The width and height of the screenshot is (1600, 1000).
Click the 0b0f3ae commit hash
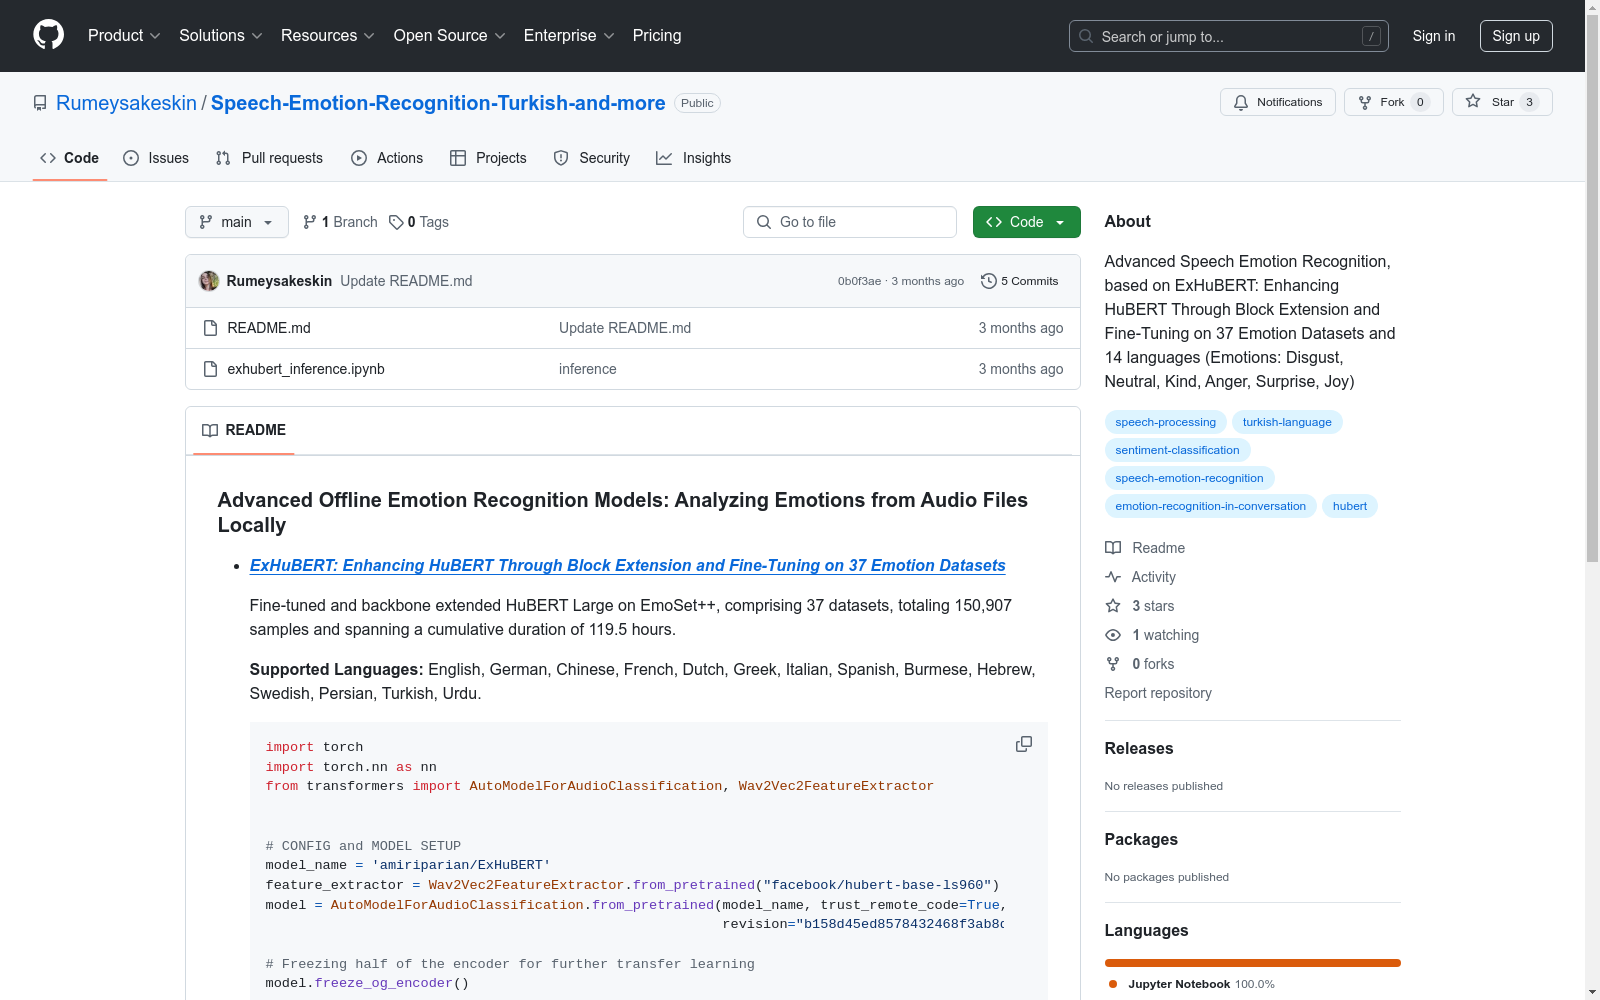point(859,281)
